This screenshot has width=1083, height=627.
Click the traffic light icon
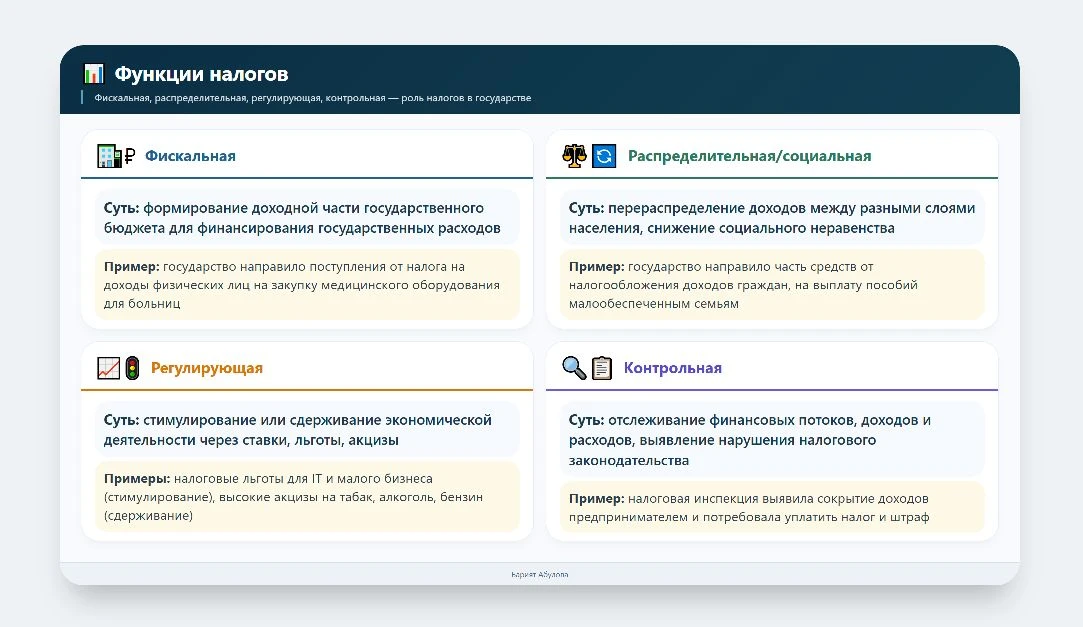coord(133,368)
